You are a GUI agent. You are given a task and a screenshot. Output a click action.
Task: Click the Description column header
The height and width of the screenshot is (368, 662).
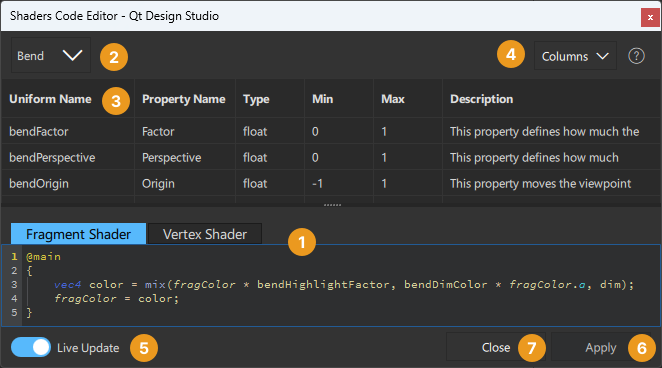click(x=551, y=99)
